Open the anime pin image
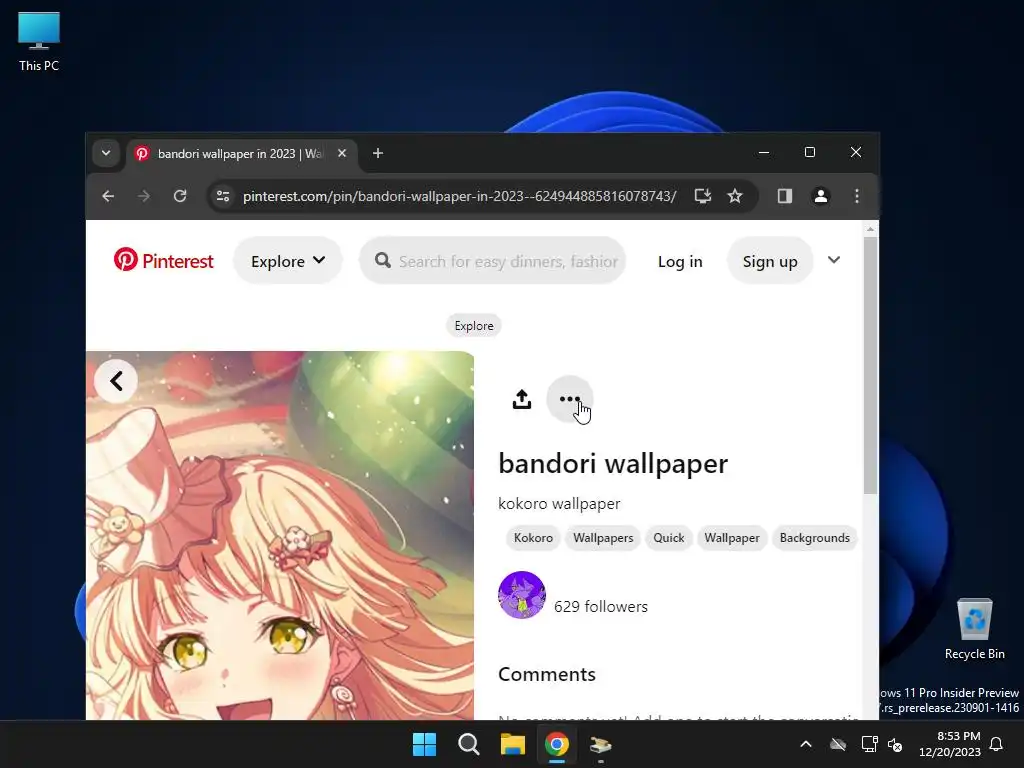1024x768 pixels. pyautogui.click(x=280, y=536)
